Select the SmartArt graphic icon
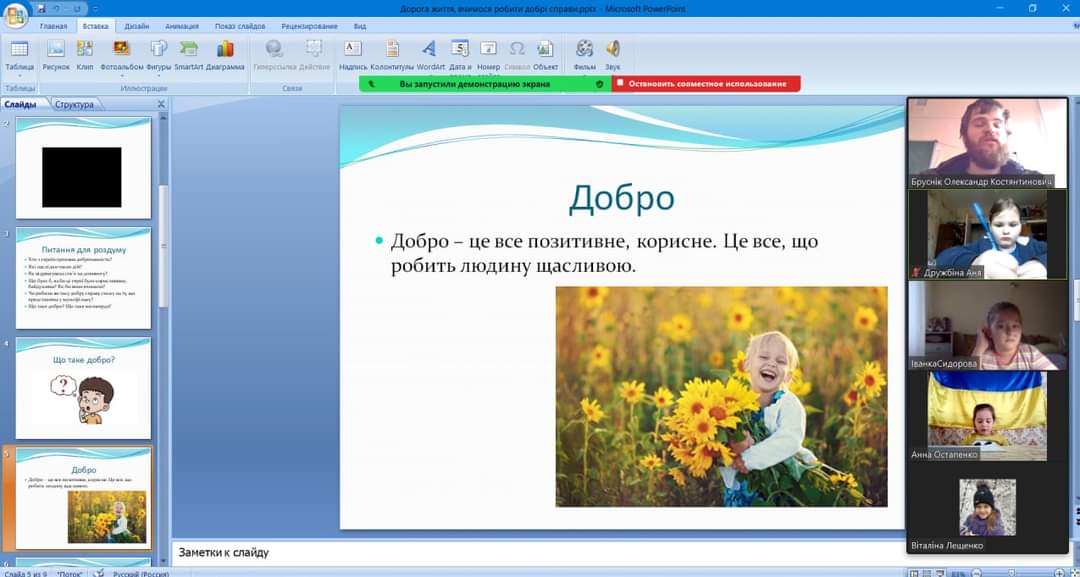Image resolution: width=1080 pixels, height=577 pixels. (x=188, y=55)
